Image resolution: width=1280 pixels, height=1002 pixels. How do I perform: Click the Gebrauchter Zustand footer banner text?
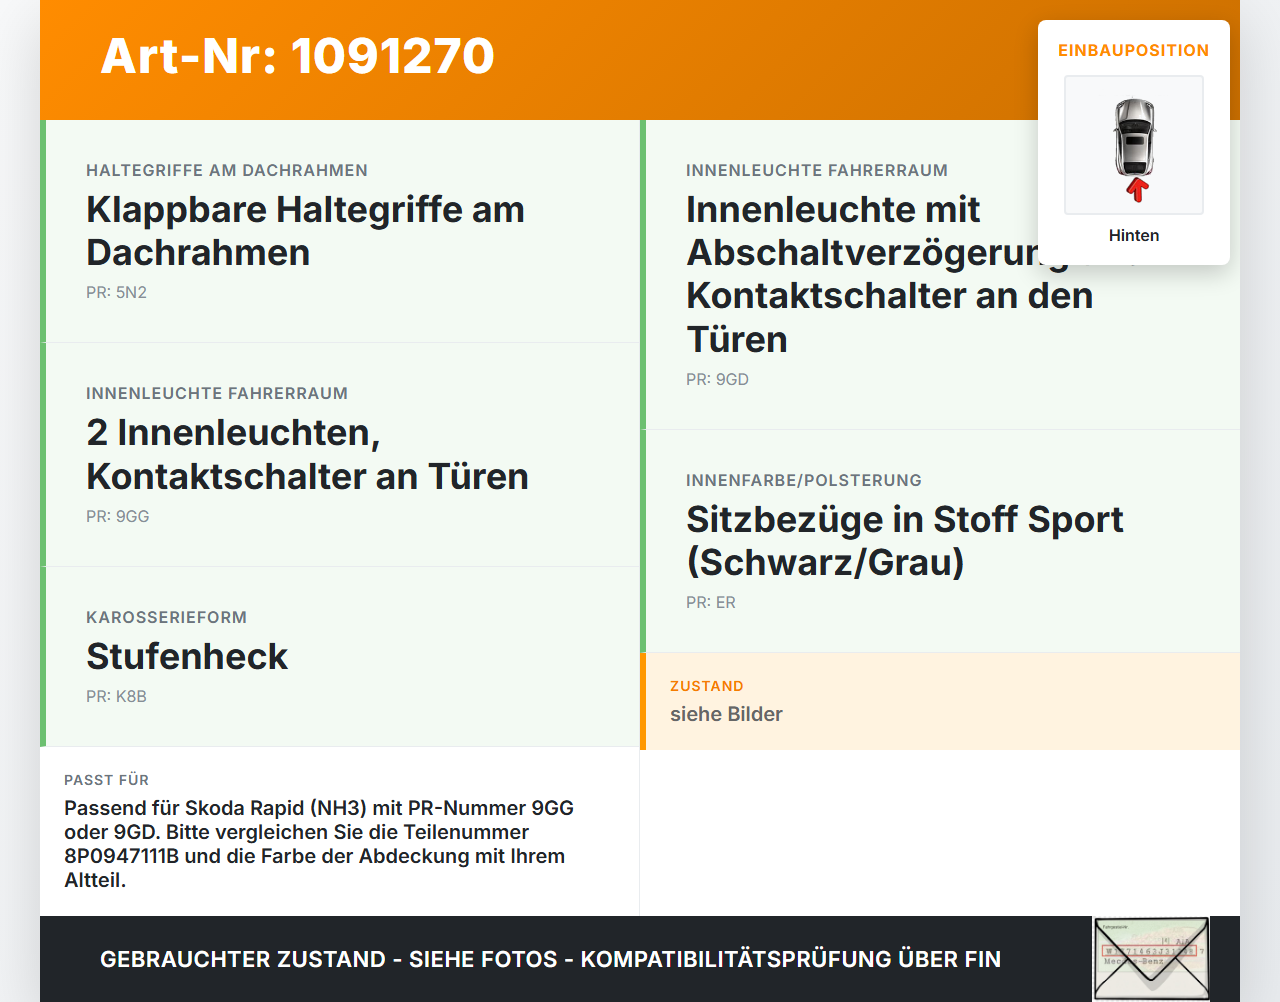[x=550, y=959]
